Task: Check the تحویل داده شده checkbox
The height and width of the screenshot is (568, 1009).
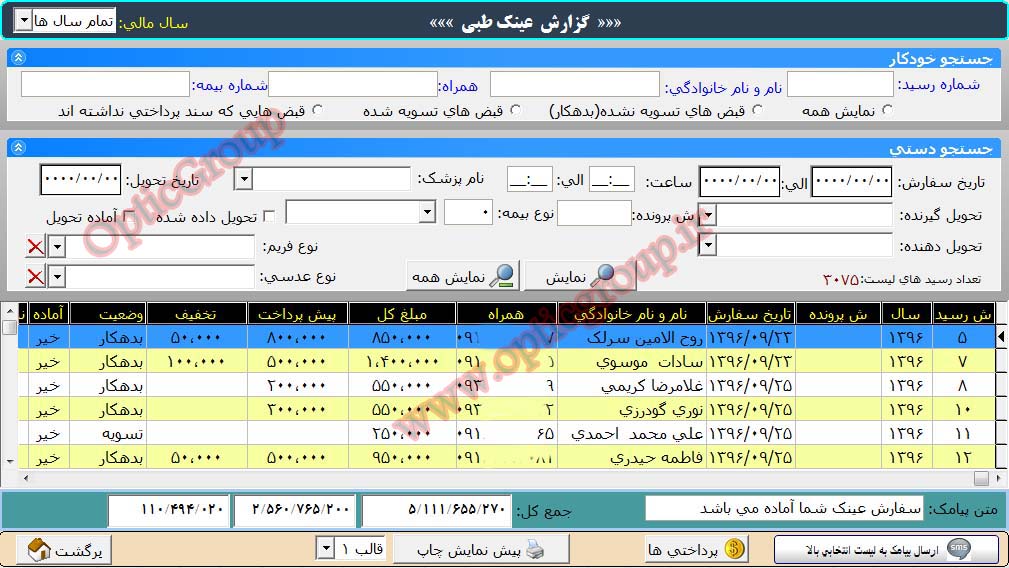Action: pos(269,217)
